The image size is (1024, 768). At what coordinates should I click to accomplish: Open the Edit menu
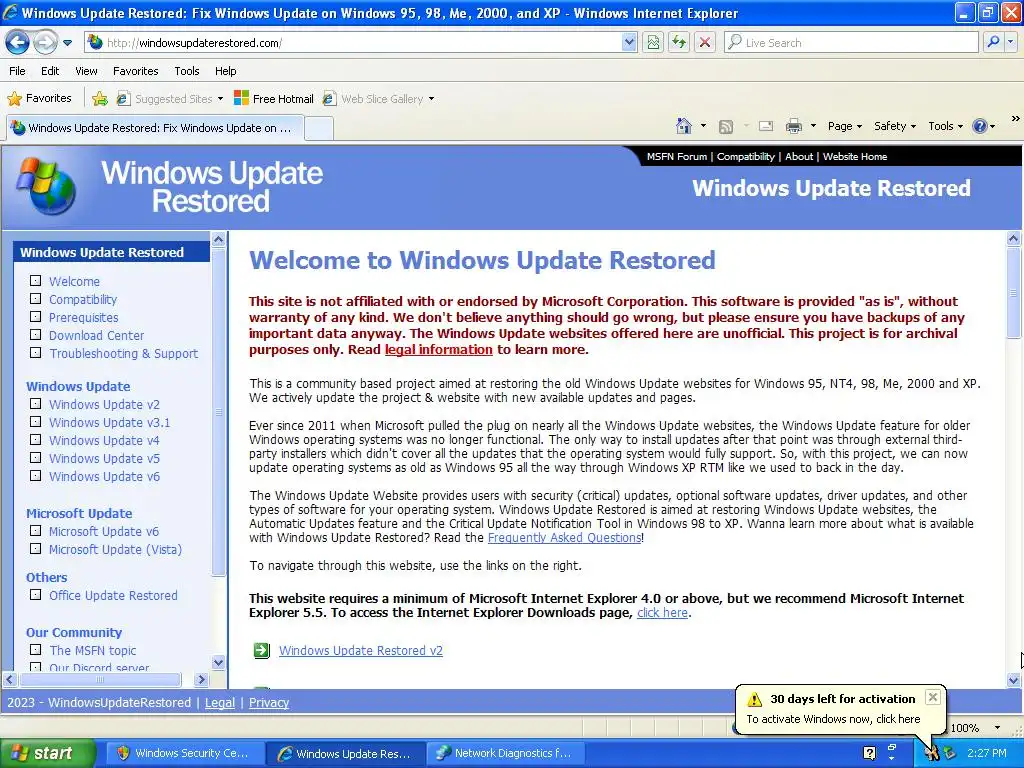[x=50, y=71]
